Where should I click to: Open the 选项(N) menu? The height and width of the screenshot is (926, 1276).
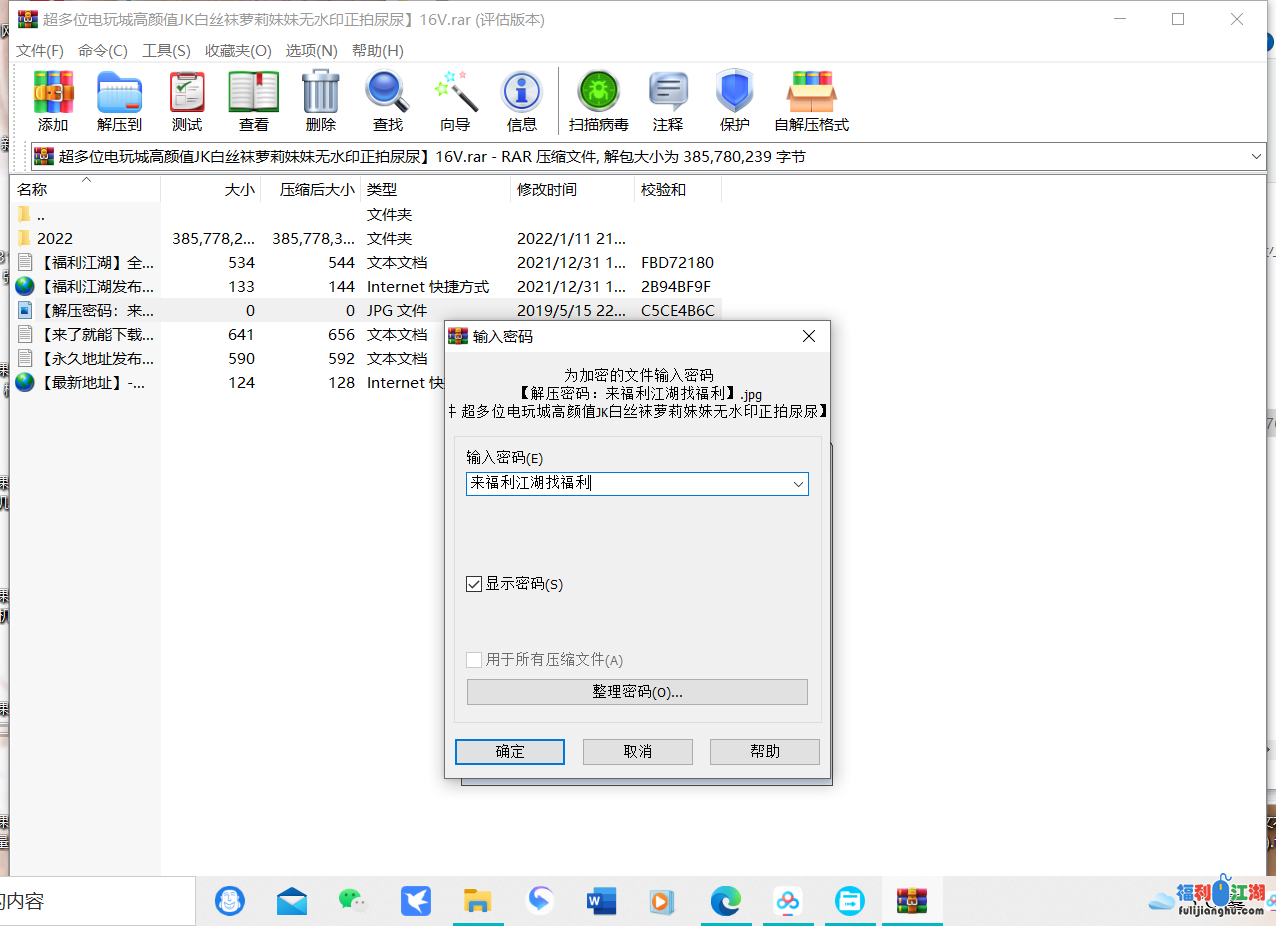click(x=313, y=50)
